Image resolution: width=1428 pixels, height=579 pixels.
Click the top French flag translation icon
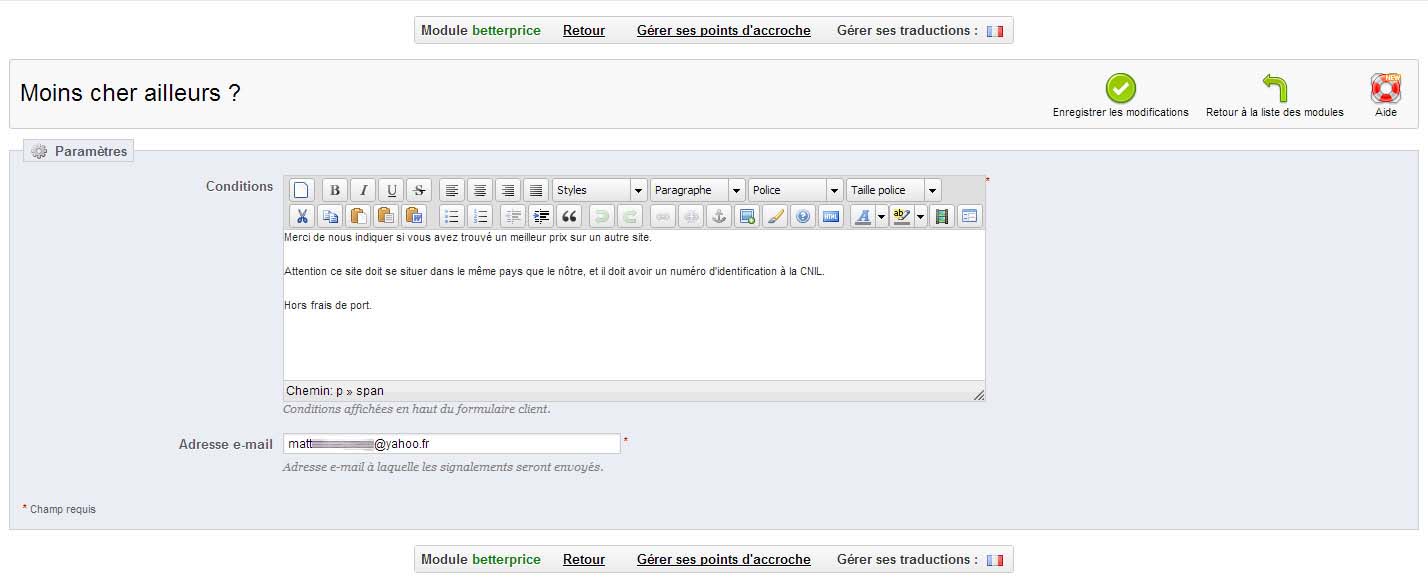tap(994, 31)
